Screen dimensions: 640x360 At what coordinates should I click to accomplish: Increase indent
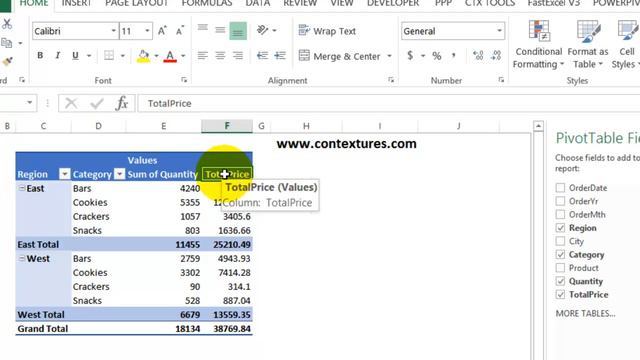click(x=280, y=55)
